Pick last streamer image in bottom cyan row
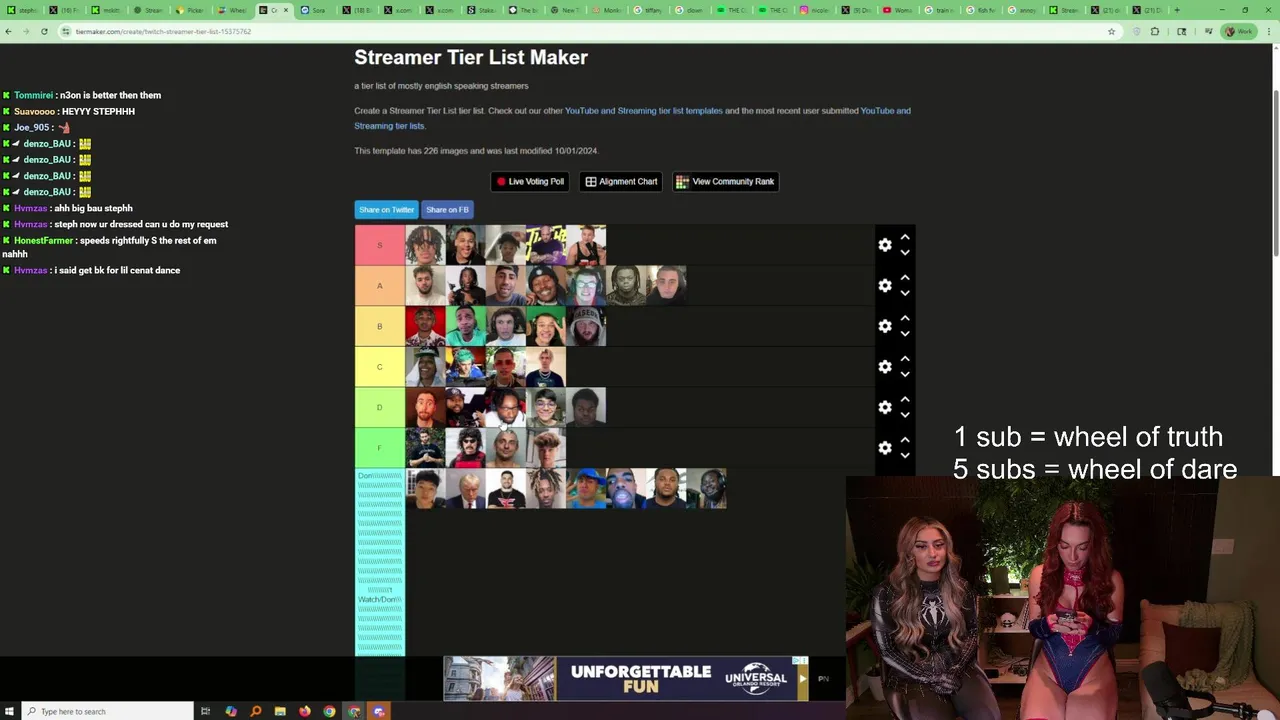1280x720 pixels. pos(706,489)
